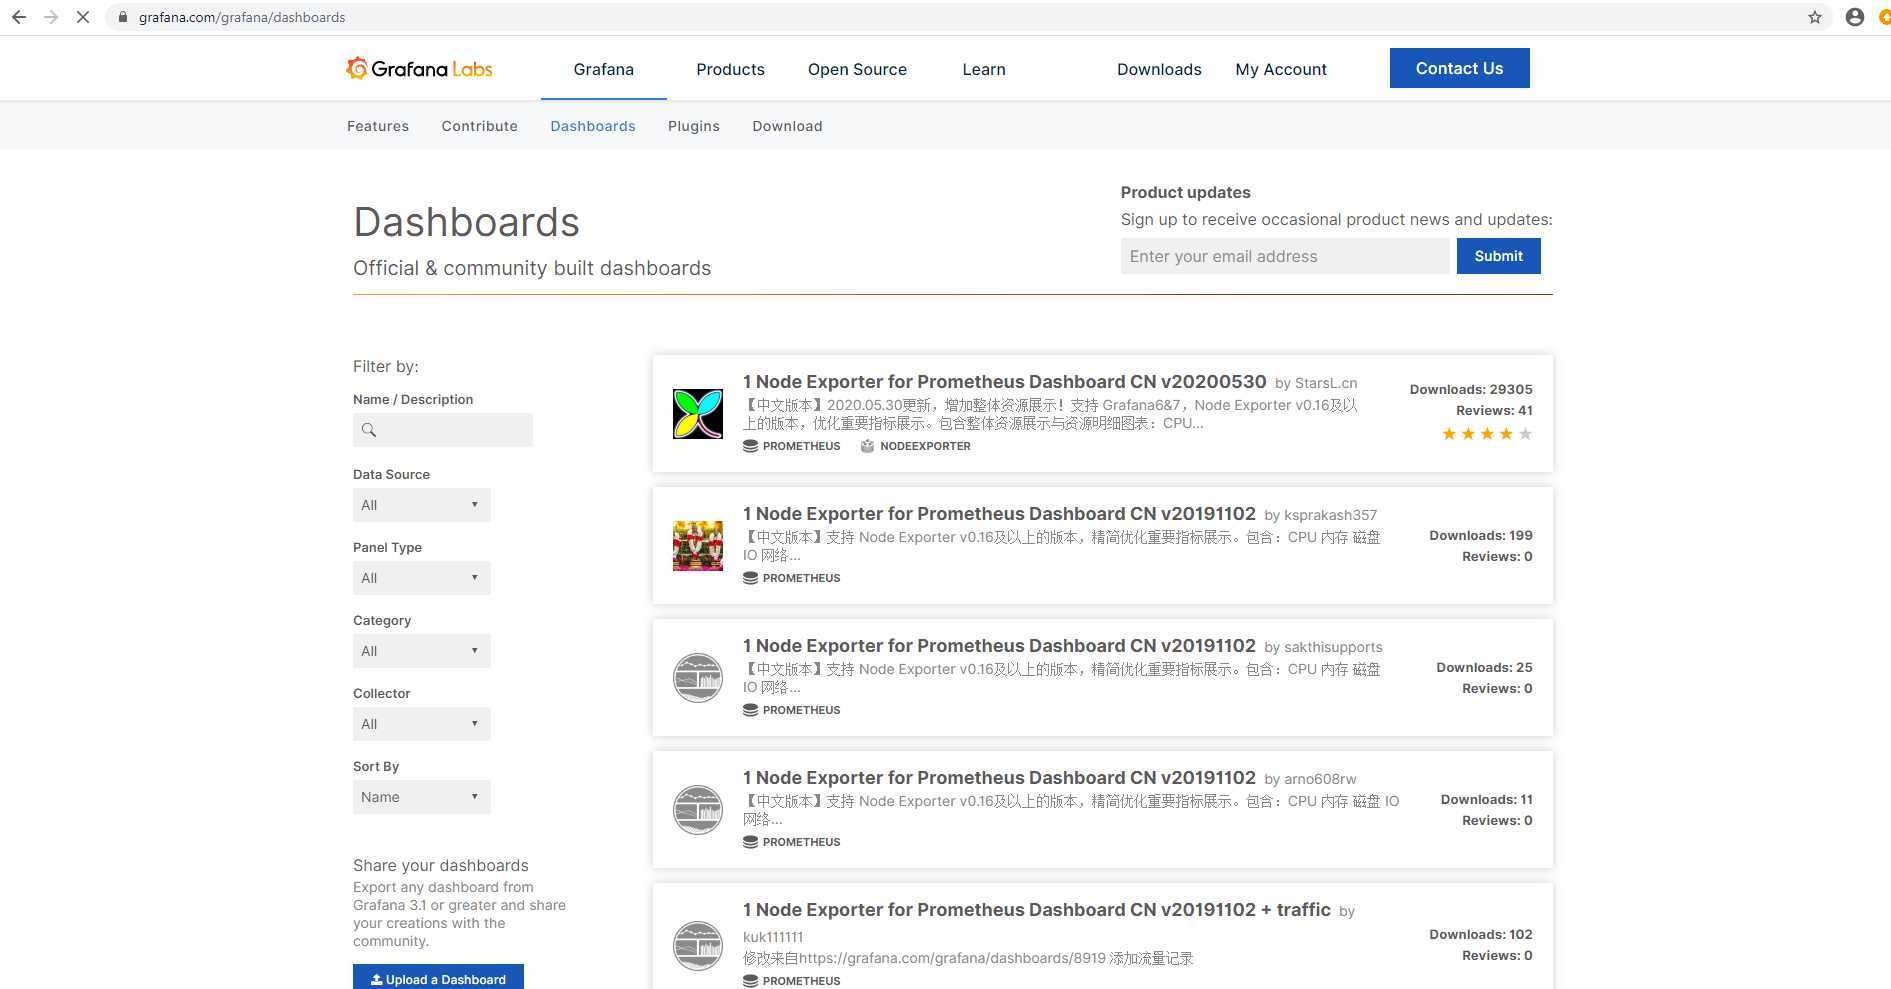
Task: Click the search magnifier in Name filter
Action: (x=369, y=430)
